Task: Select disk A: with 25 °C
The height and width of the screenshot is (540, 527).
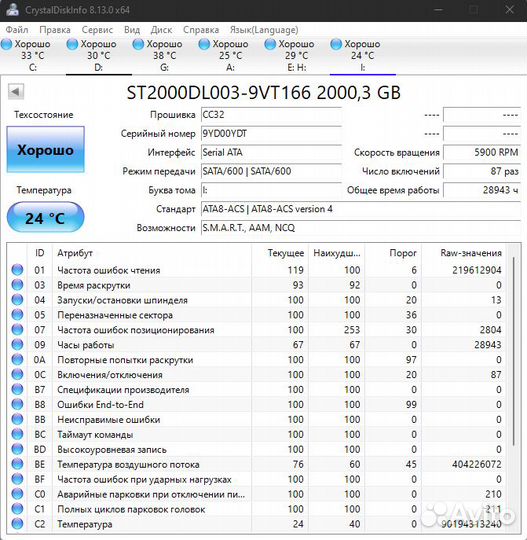Action: (x=230, y=55)
